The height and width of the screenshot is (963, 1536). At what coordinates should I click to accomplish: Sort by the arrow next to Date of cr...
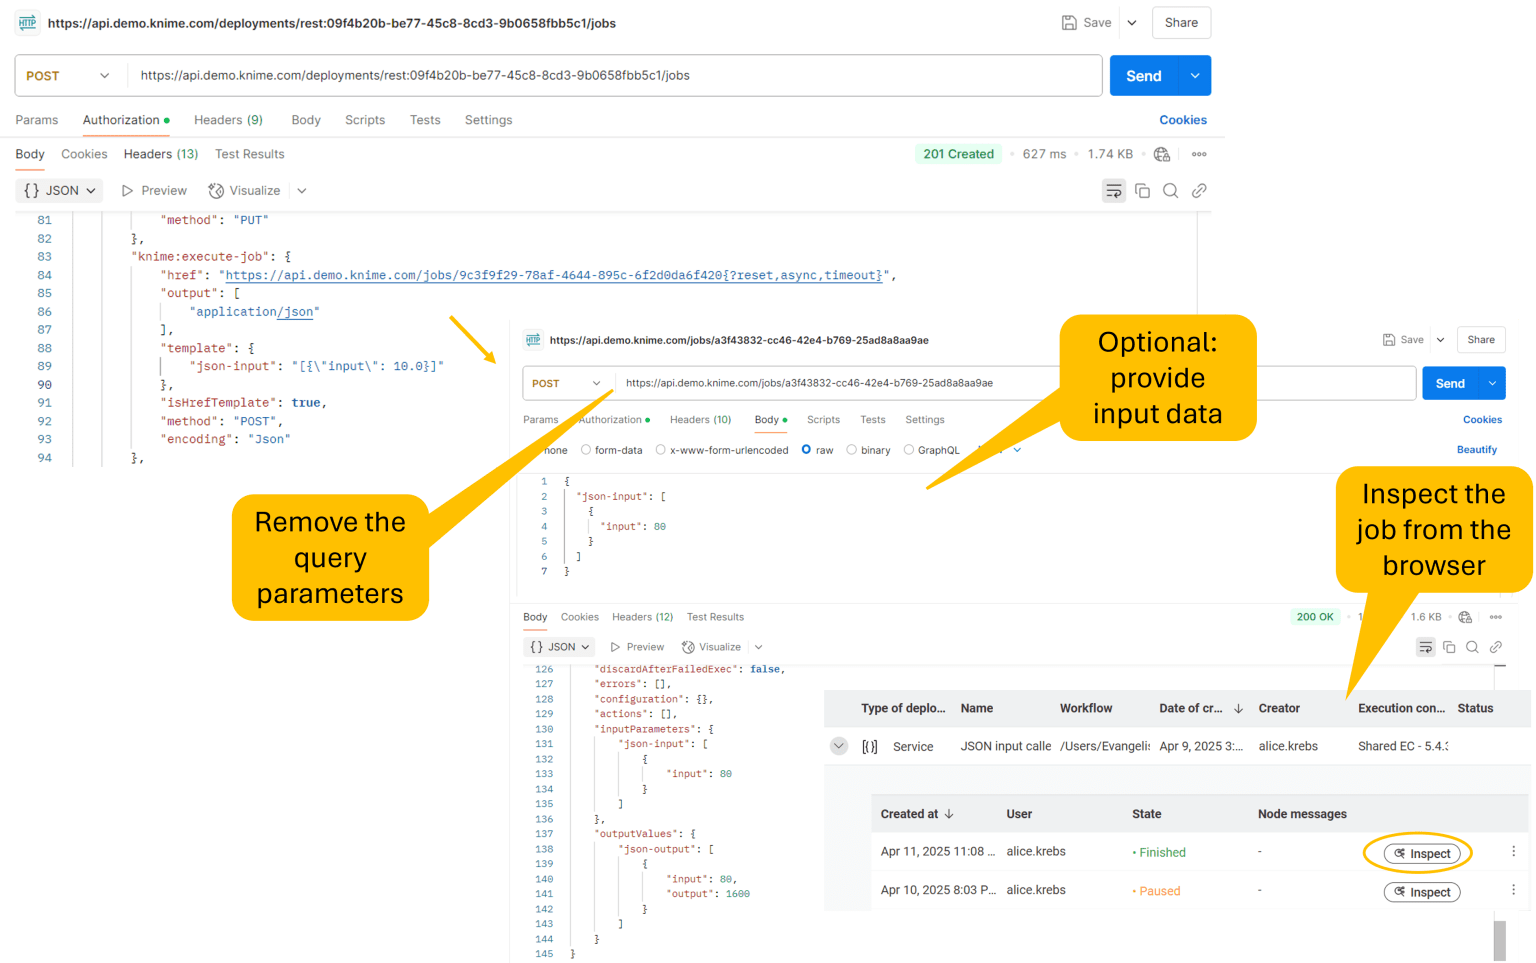(1238, 708)
